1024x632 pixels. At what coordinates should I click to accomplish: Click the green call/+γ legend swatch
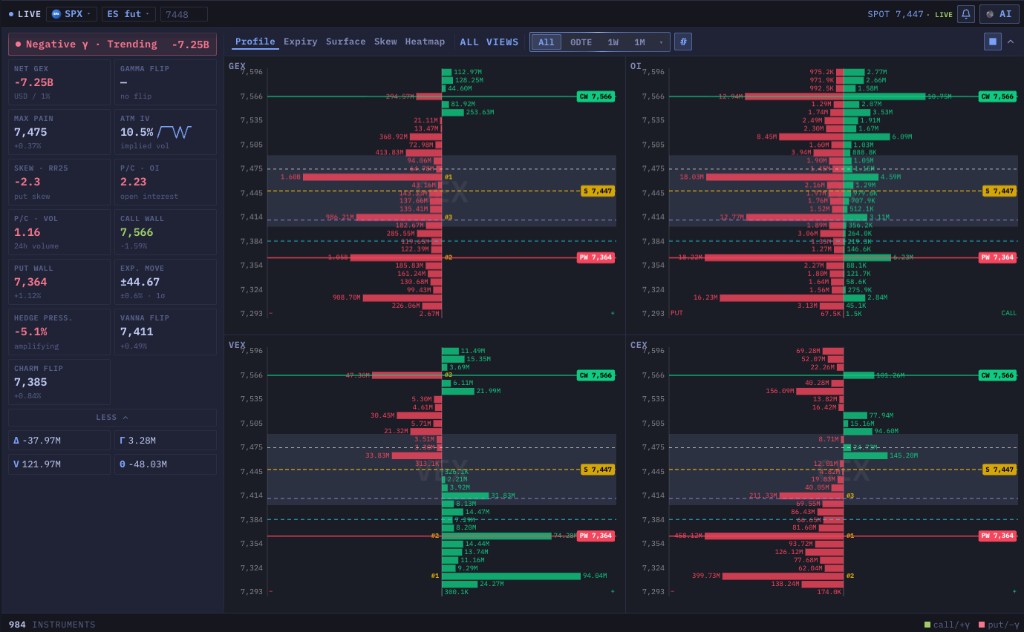[x=927, y=625]
